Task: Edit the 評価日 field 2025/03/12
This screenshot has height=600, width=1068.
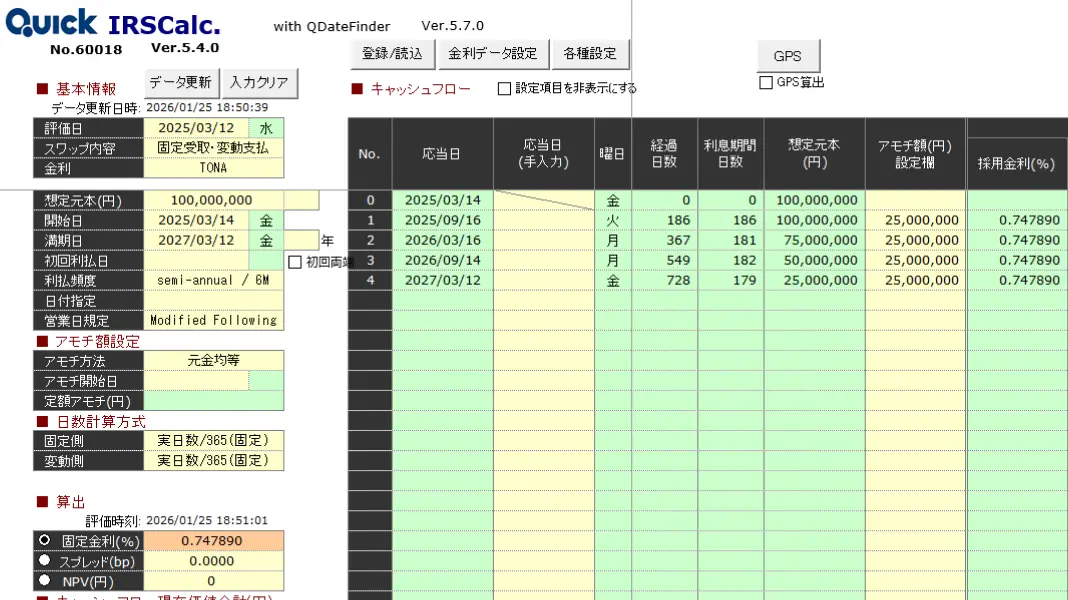Action: (196, 128)
